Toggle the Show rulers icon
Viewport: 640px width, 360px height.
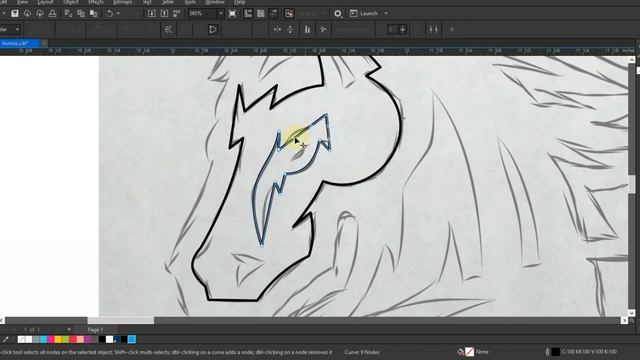pyautogui.click(x=248, y=13)
